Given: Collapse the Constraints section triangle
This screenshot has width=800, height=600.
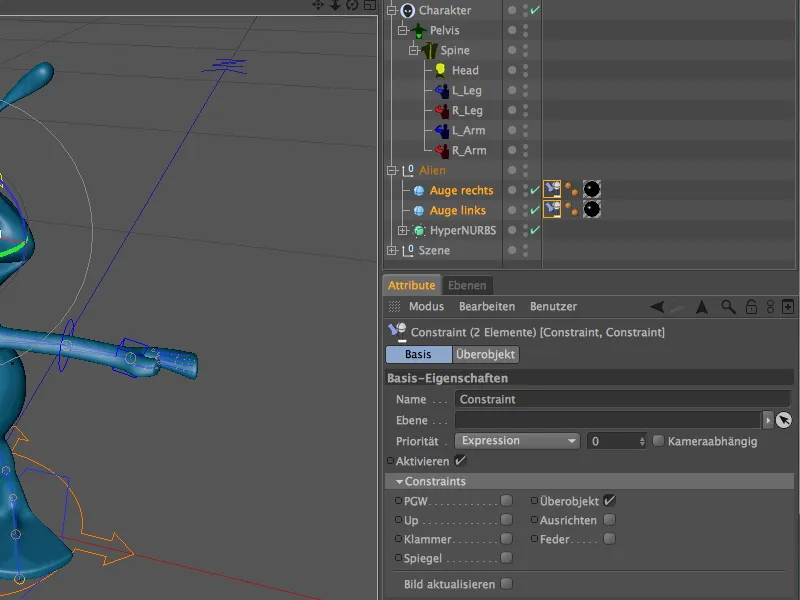Looking at the screenshot, I should (x=399, y=481).
